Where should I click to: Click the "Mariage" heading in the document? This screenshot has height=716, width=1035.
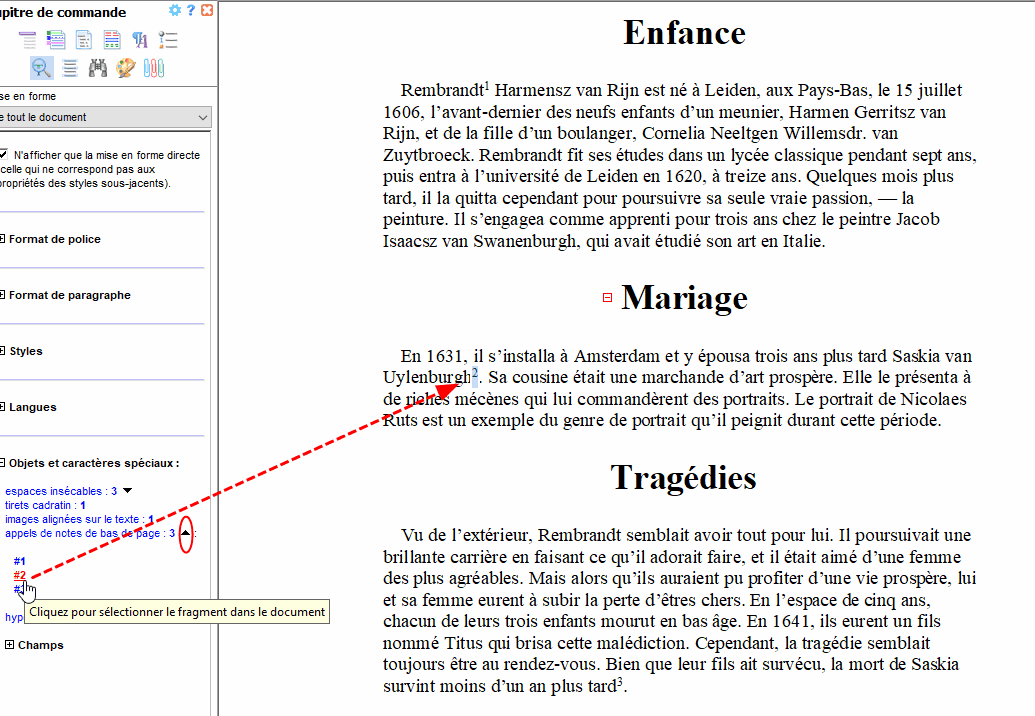click(x=684, y=298)
